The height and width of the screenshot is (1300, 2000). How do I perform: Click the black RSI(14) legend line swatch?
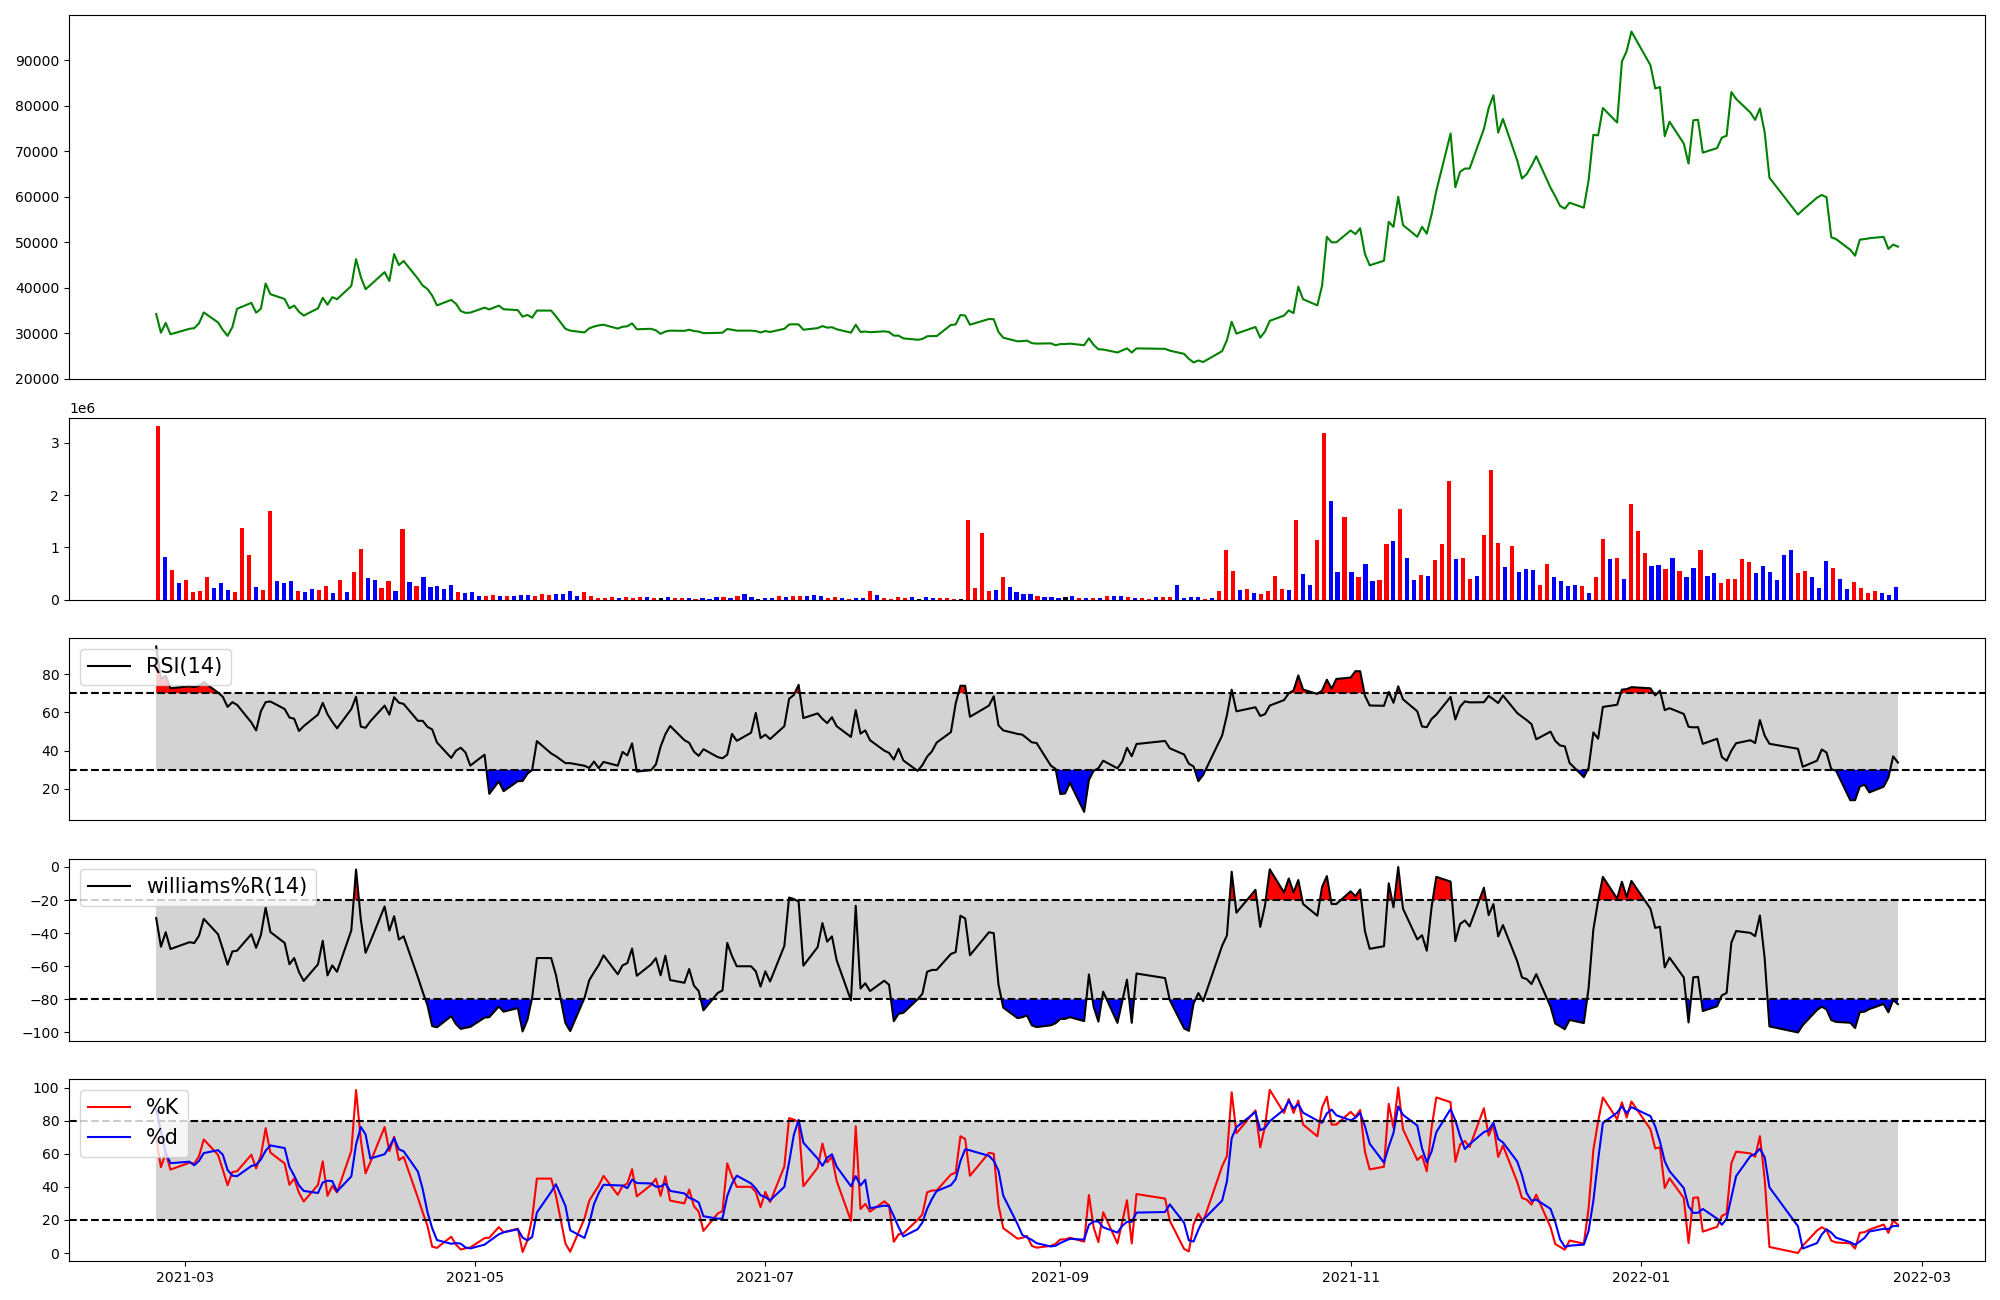click(110, 667)
